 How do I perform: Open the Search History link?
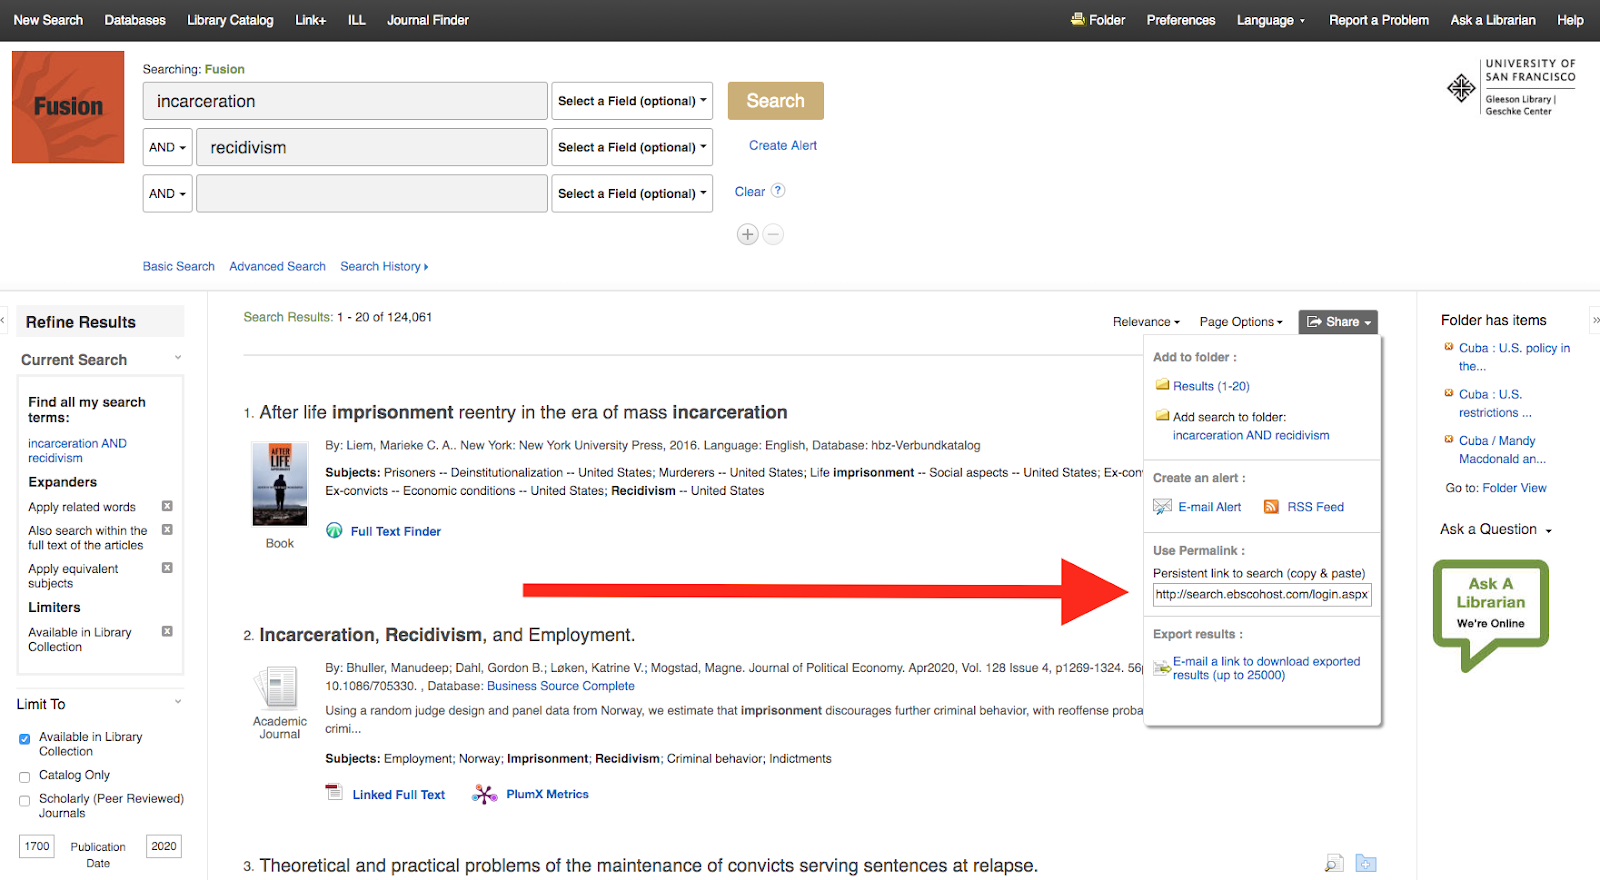pyautogui.click(x=384, y=266)
